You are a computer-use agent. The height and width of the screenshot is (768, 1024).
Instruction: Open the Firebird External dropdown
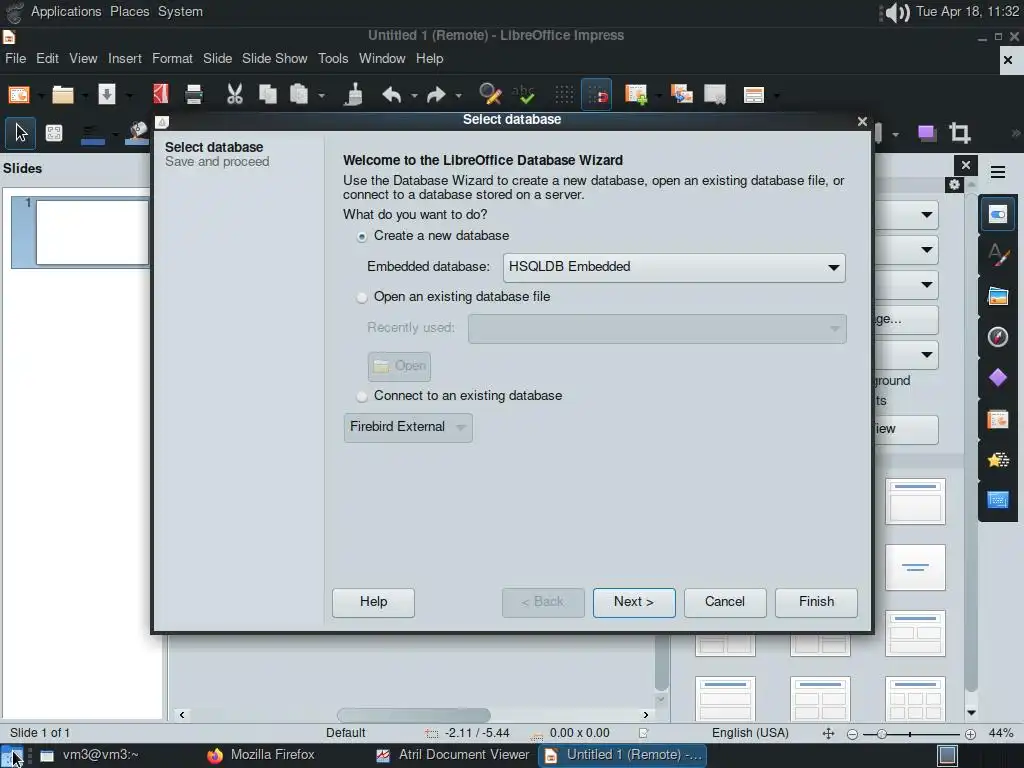pos(408,427)
